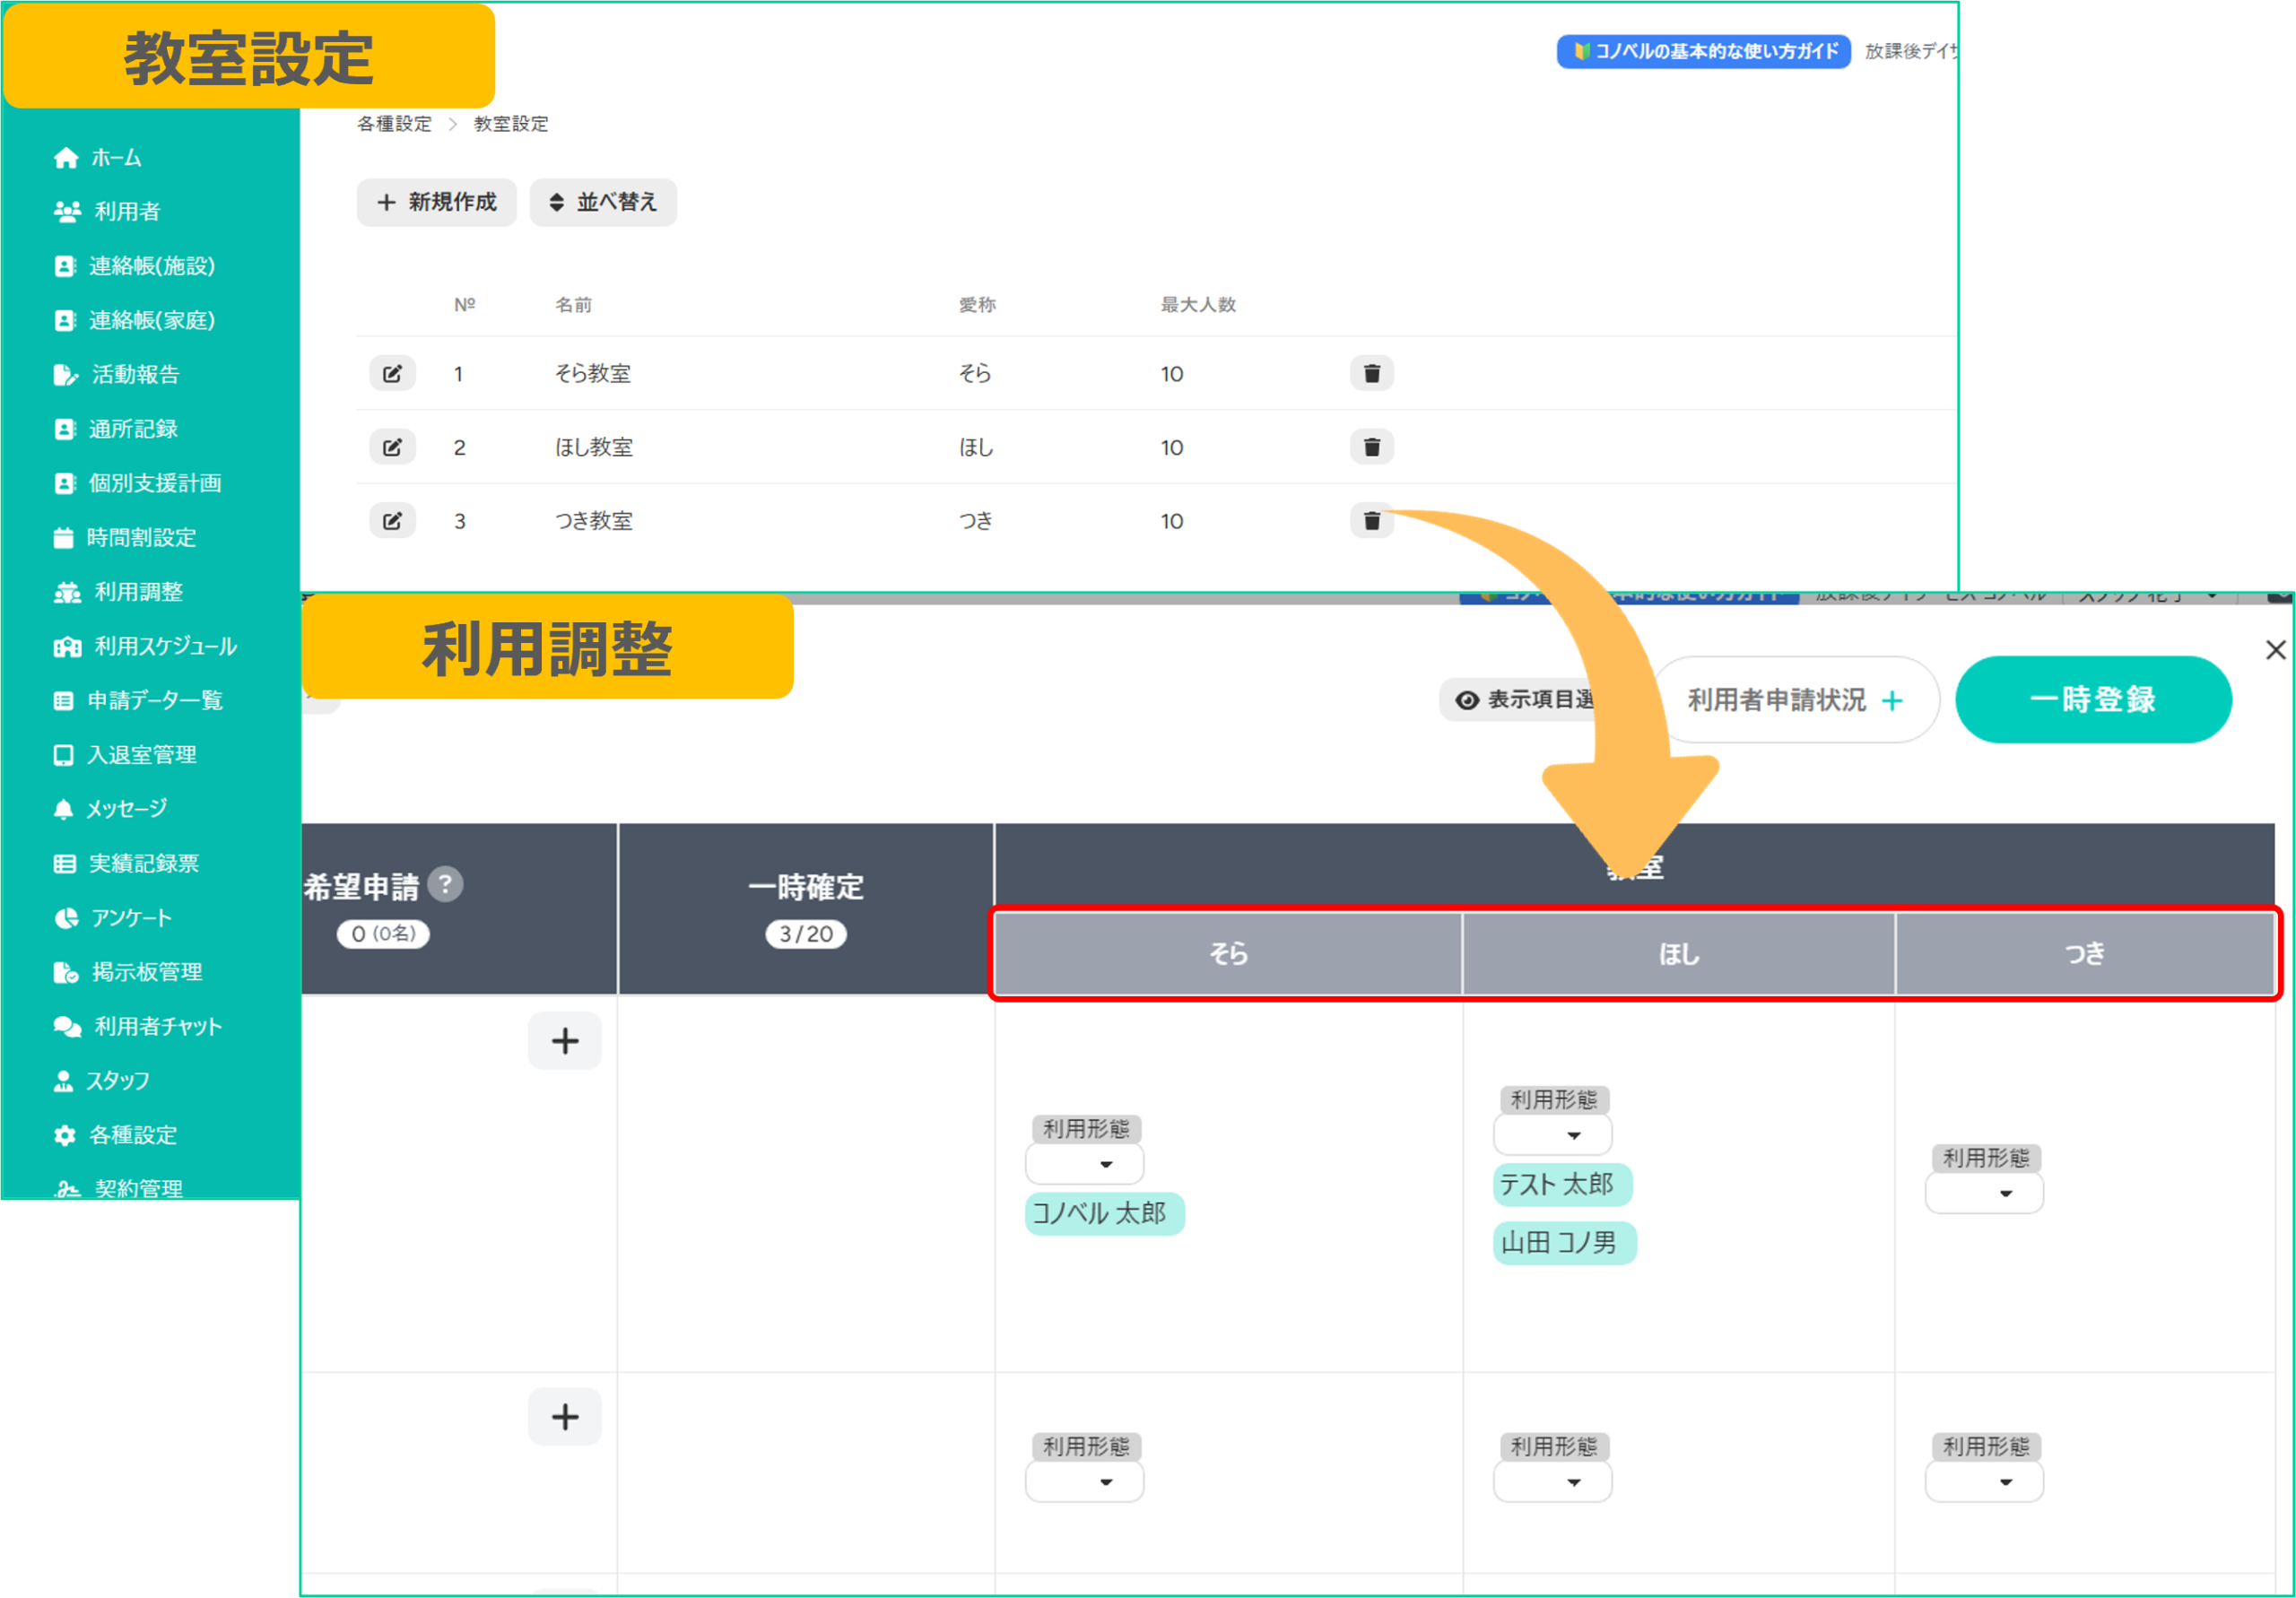The width and height of the screenshot is (2296, 1598).
Task: Open 利用形態 dropdown in first-row そら column
Action: (1085, 1164)
